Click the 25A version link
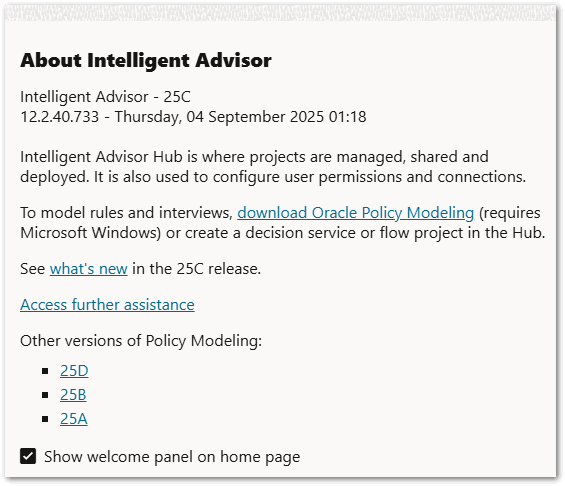565x486 pixels. (74, 419)
